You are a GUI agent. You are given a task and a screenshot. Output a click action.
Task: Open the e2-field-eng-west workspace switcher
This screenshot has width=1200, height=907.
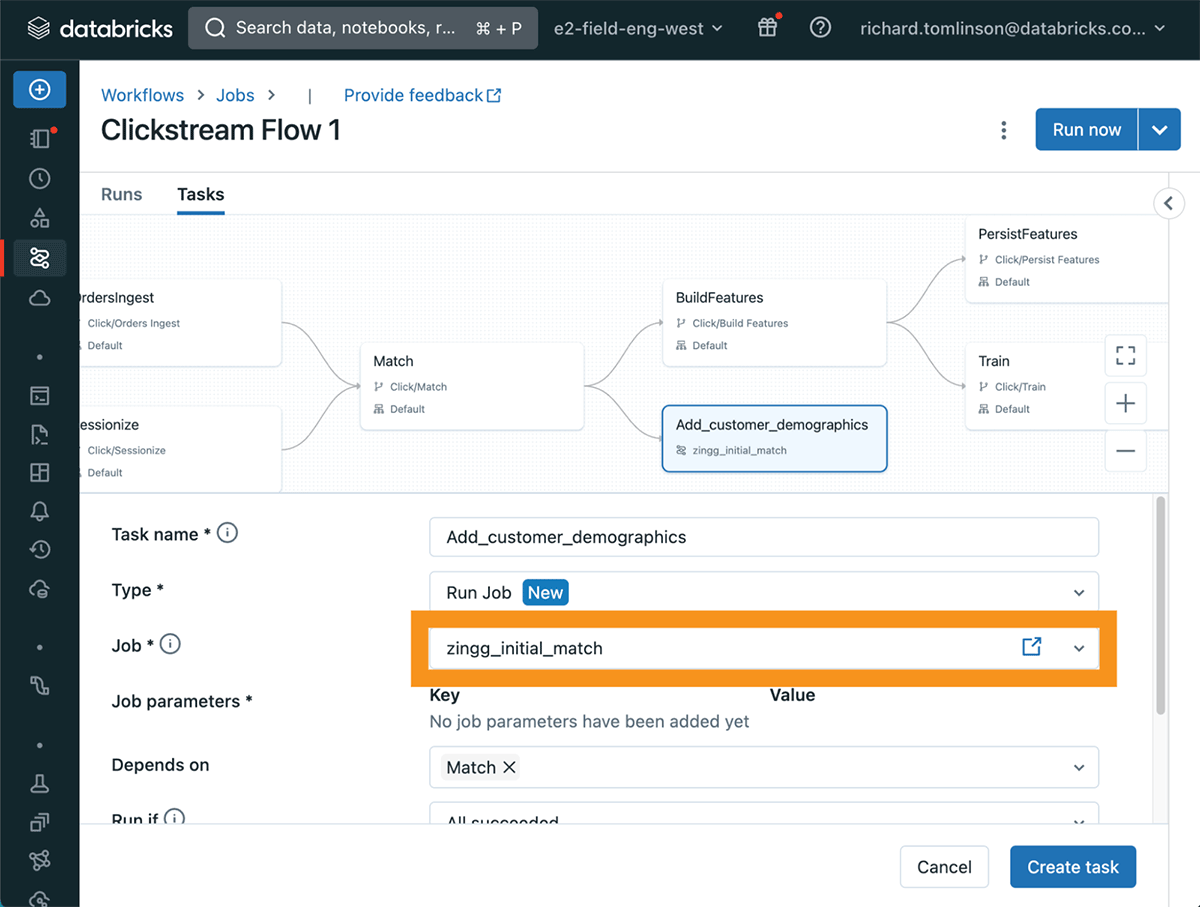click(638, 28)
